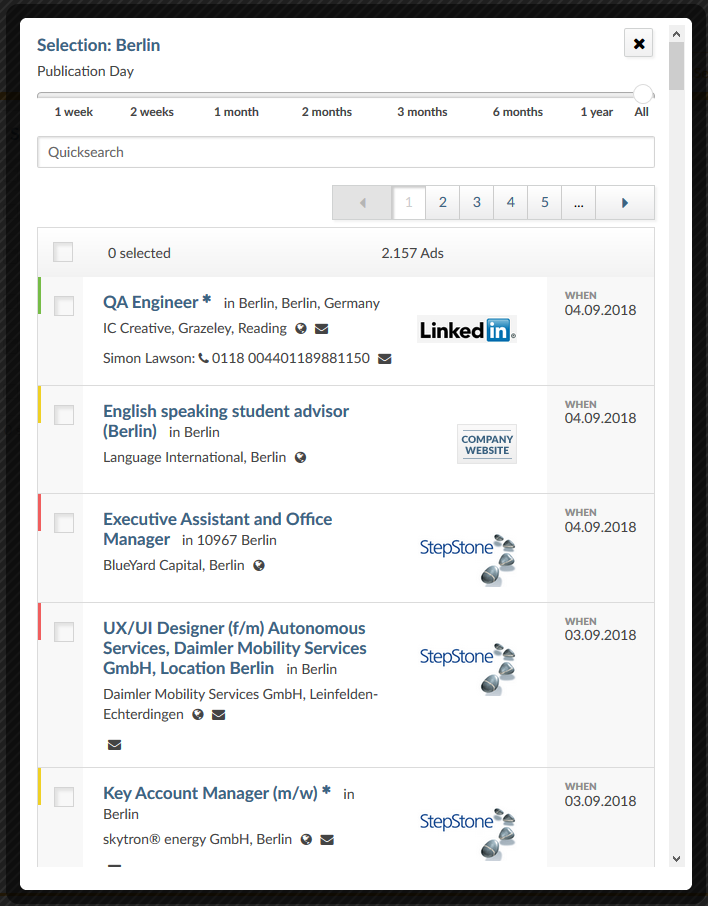Toggle select-all checkbox beside '0 selected'

[63, 252]
